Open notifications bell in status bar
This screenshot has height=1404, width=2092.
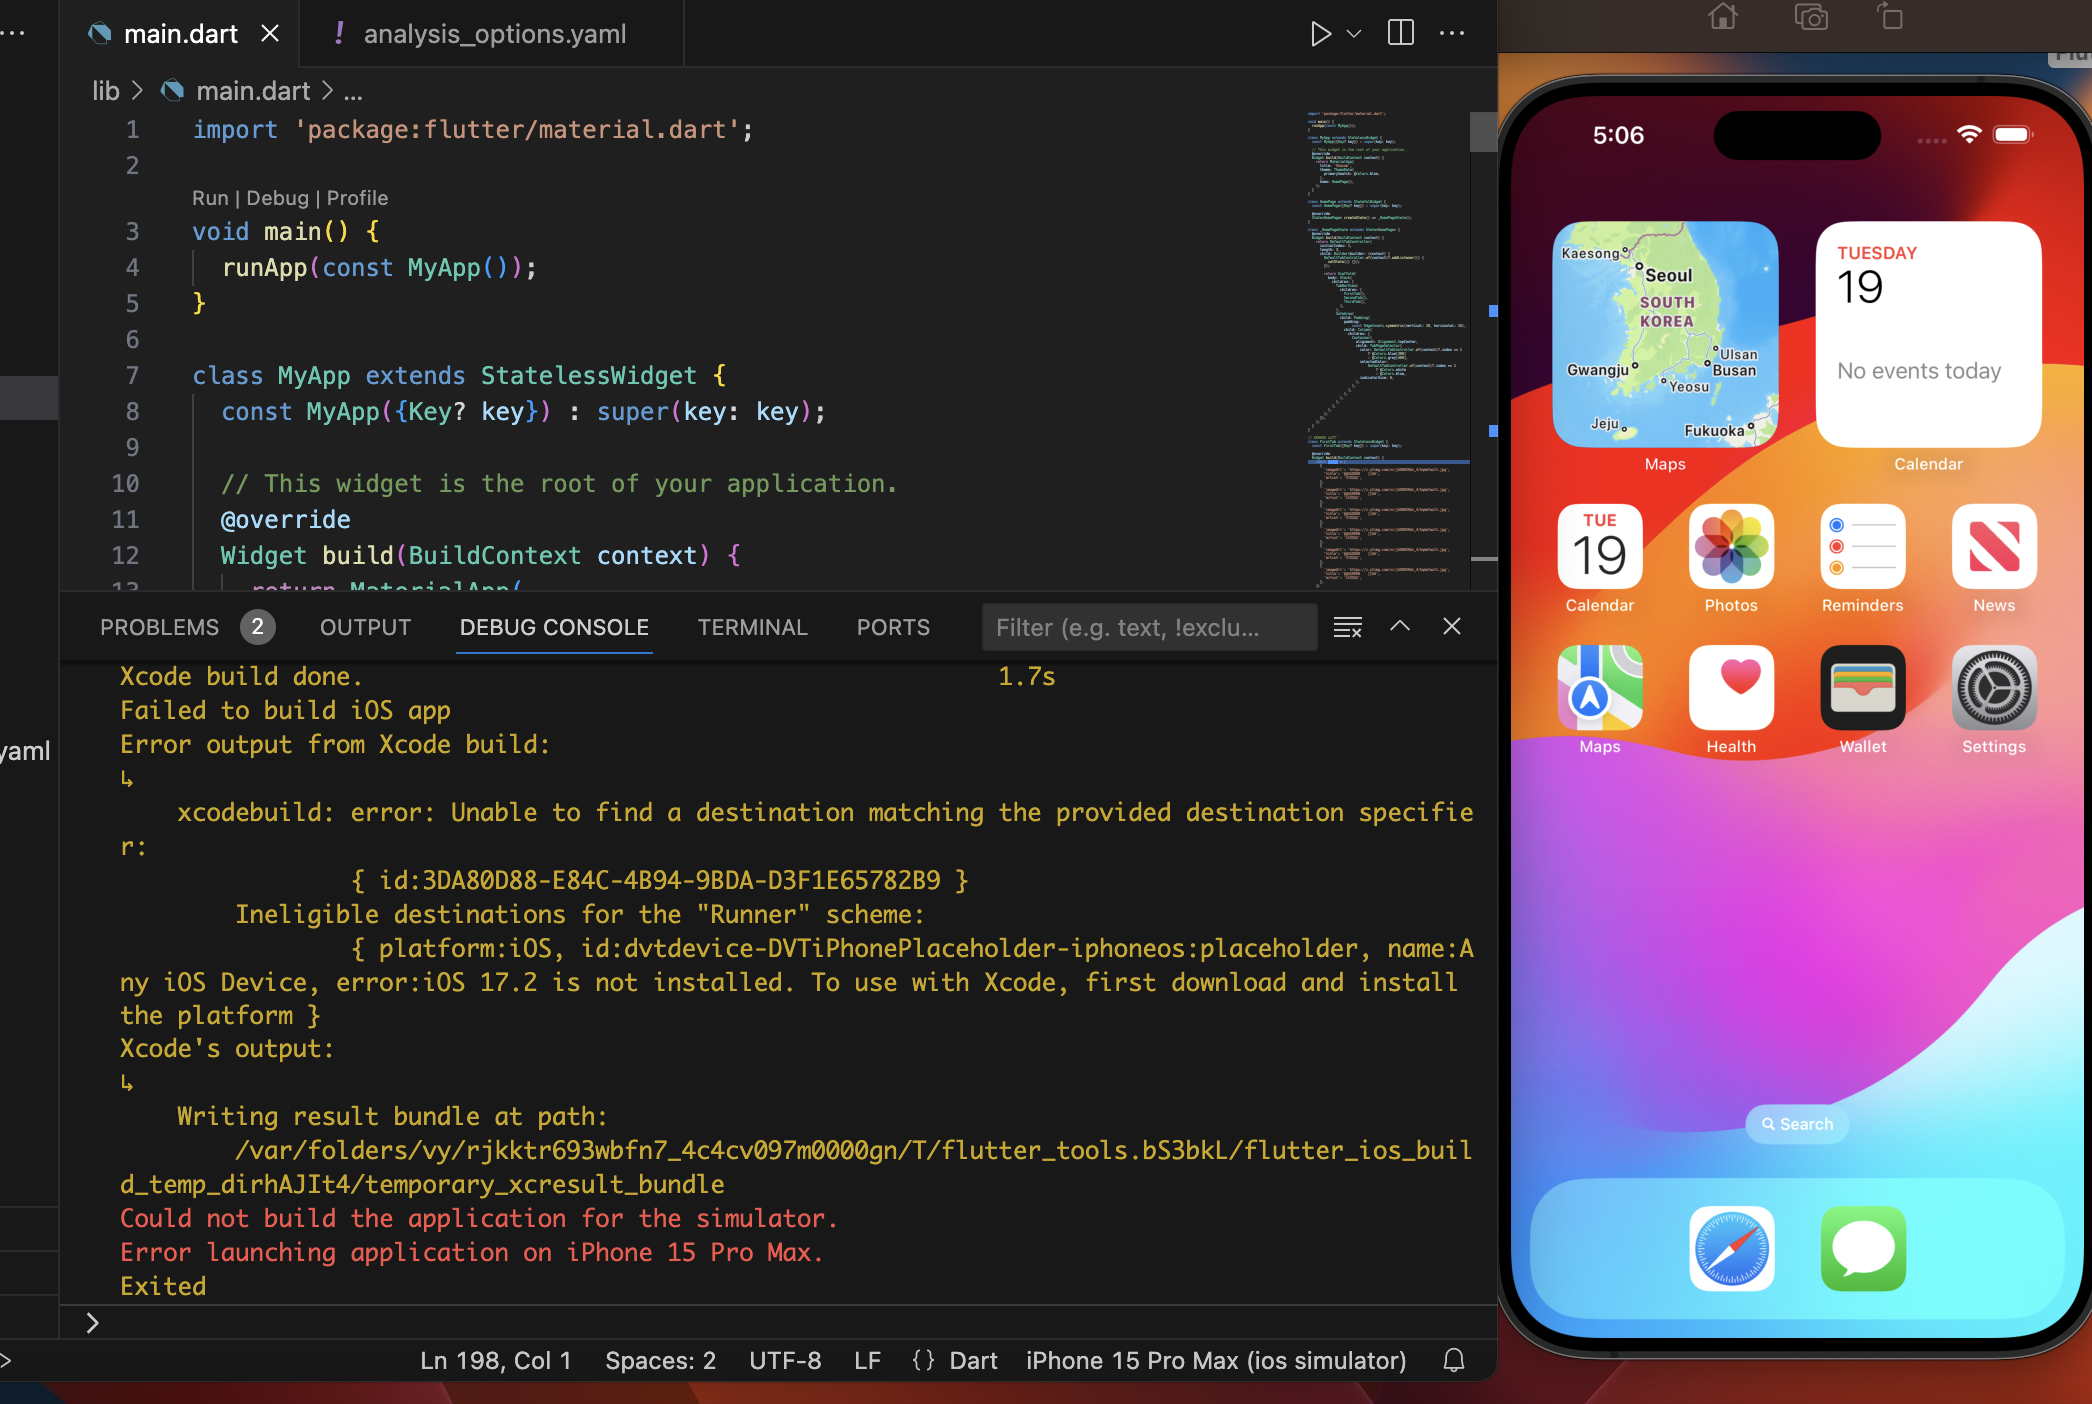point(1454,1360)
